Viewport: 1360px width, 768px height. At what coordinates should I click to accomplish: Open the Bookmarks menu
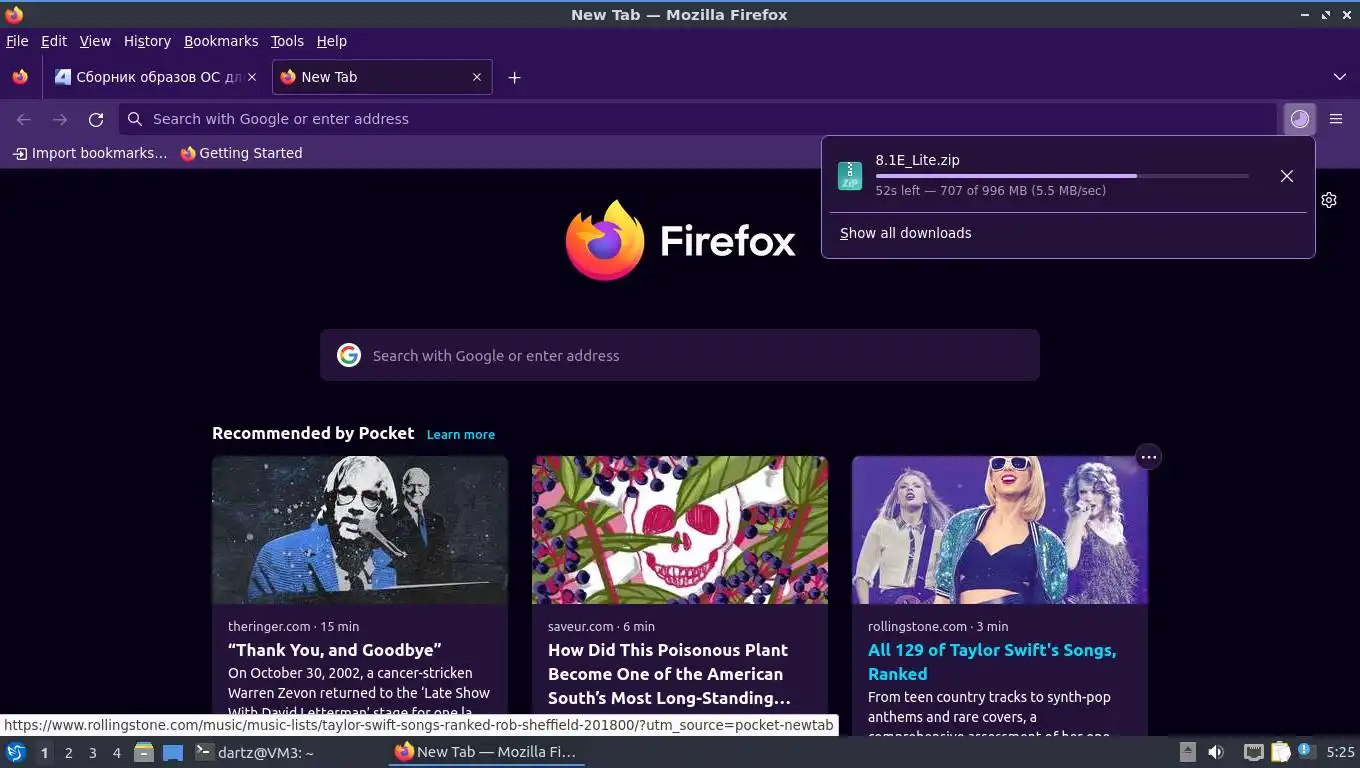pos(221,41)
